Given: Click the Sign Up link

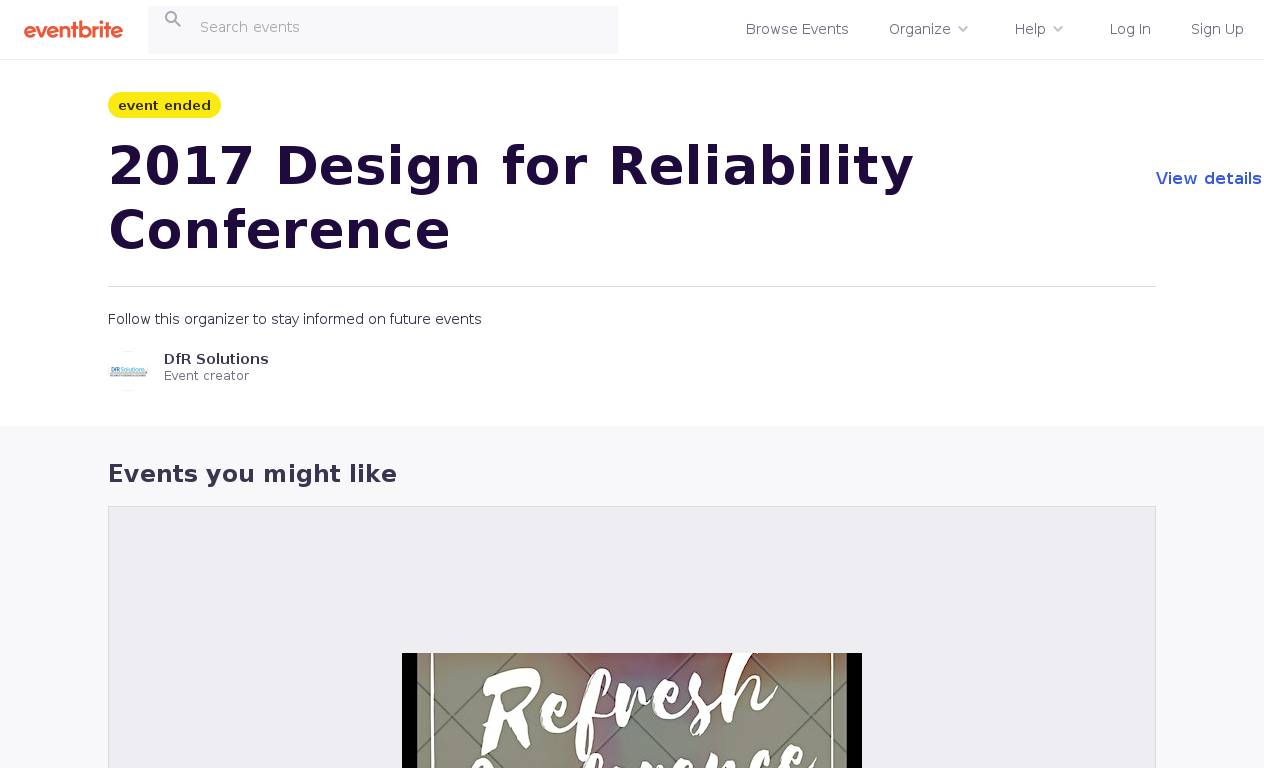Looking at the screenshot, I should 1217,30.
